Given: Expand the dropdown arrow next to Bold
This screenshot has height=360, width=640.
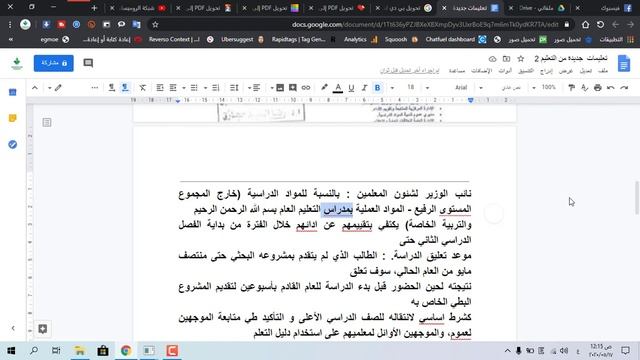Looking at the screenshot, I should coord(392,88).
